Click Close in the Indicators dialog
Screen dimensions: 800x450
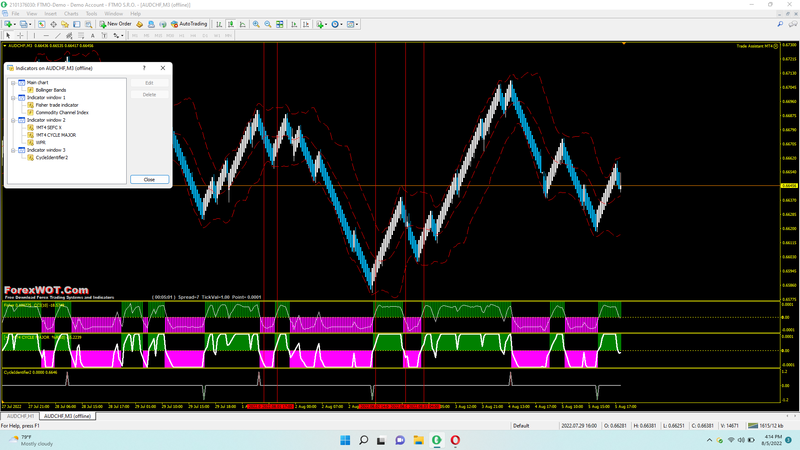pos(149,179)
